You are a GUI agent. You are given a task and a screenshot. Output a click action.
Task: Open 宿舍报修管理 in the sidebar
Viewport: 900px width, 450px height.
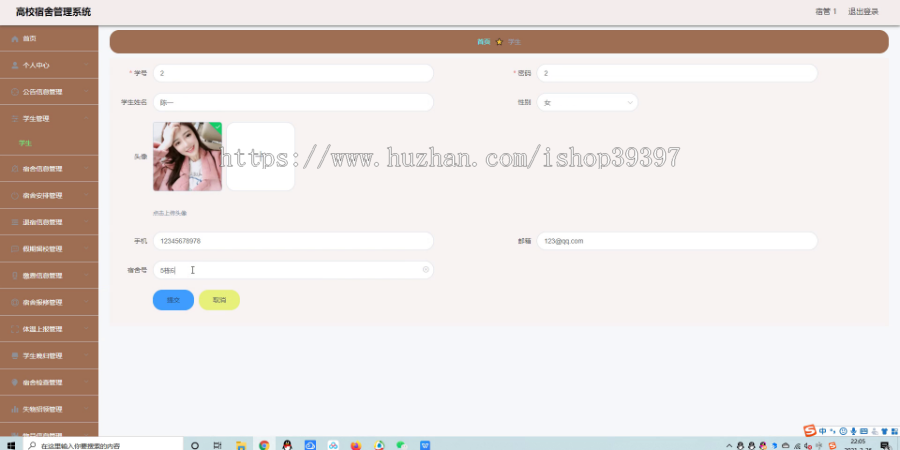[49, 302]
